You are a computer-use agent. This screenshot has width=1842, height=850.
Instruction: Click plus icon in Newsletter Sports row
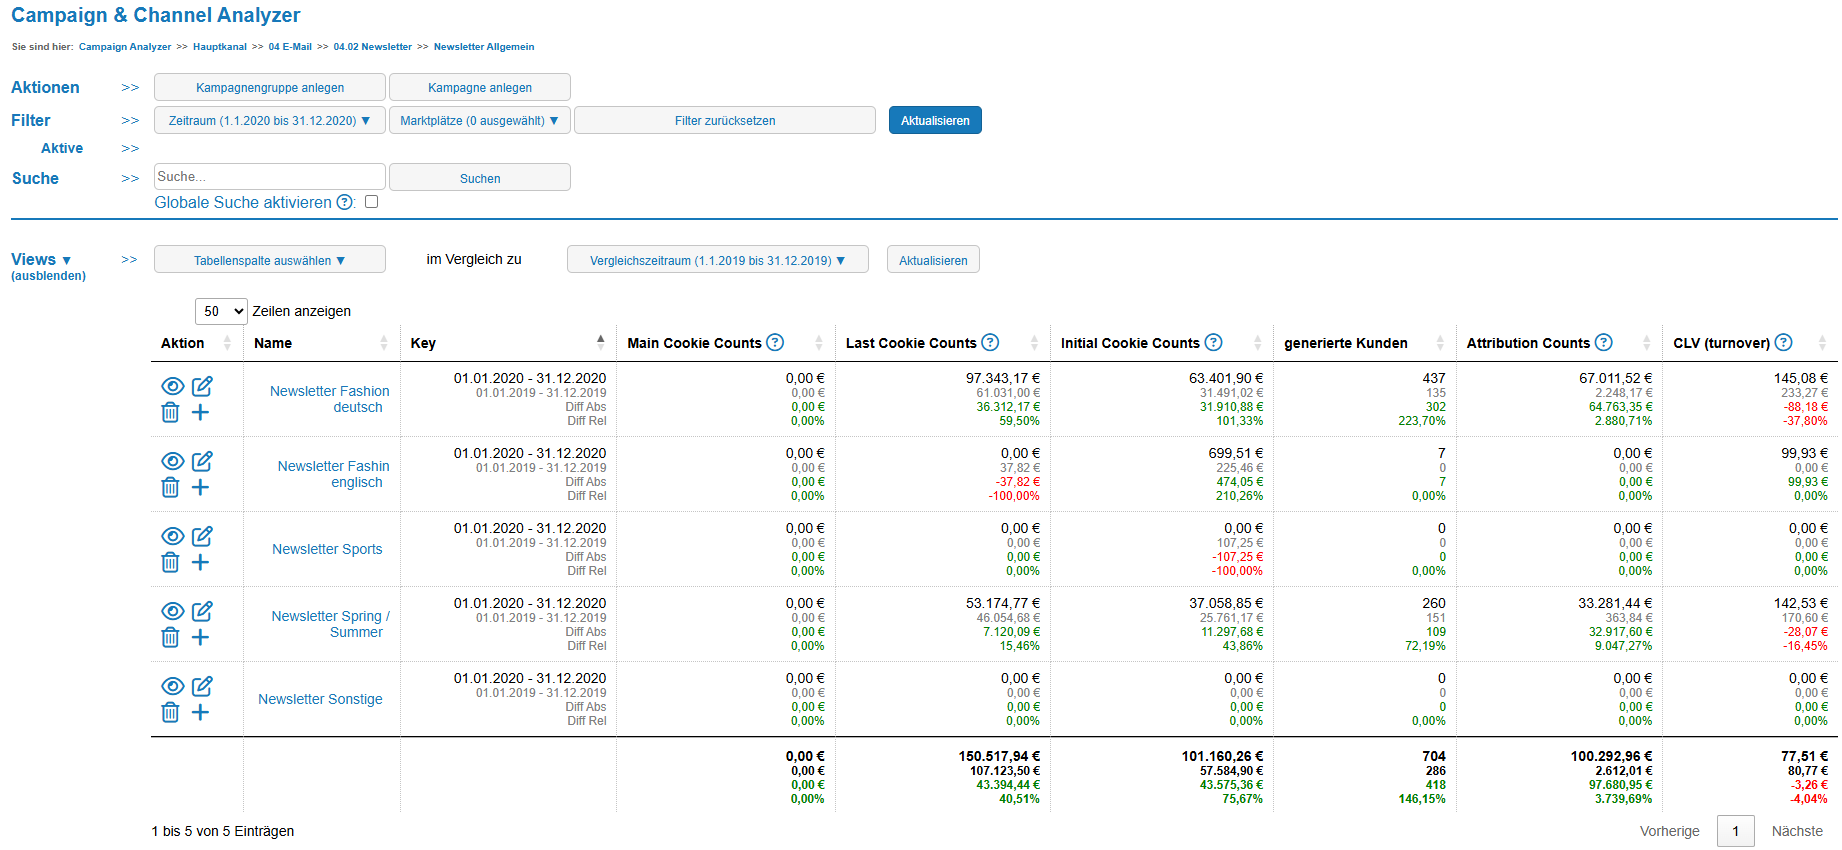pyautogui.click(x=201, y=562)
